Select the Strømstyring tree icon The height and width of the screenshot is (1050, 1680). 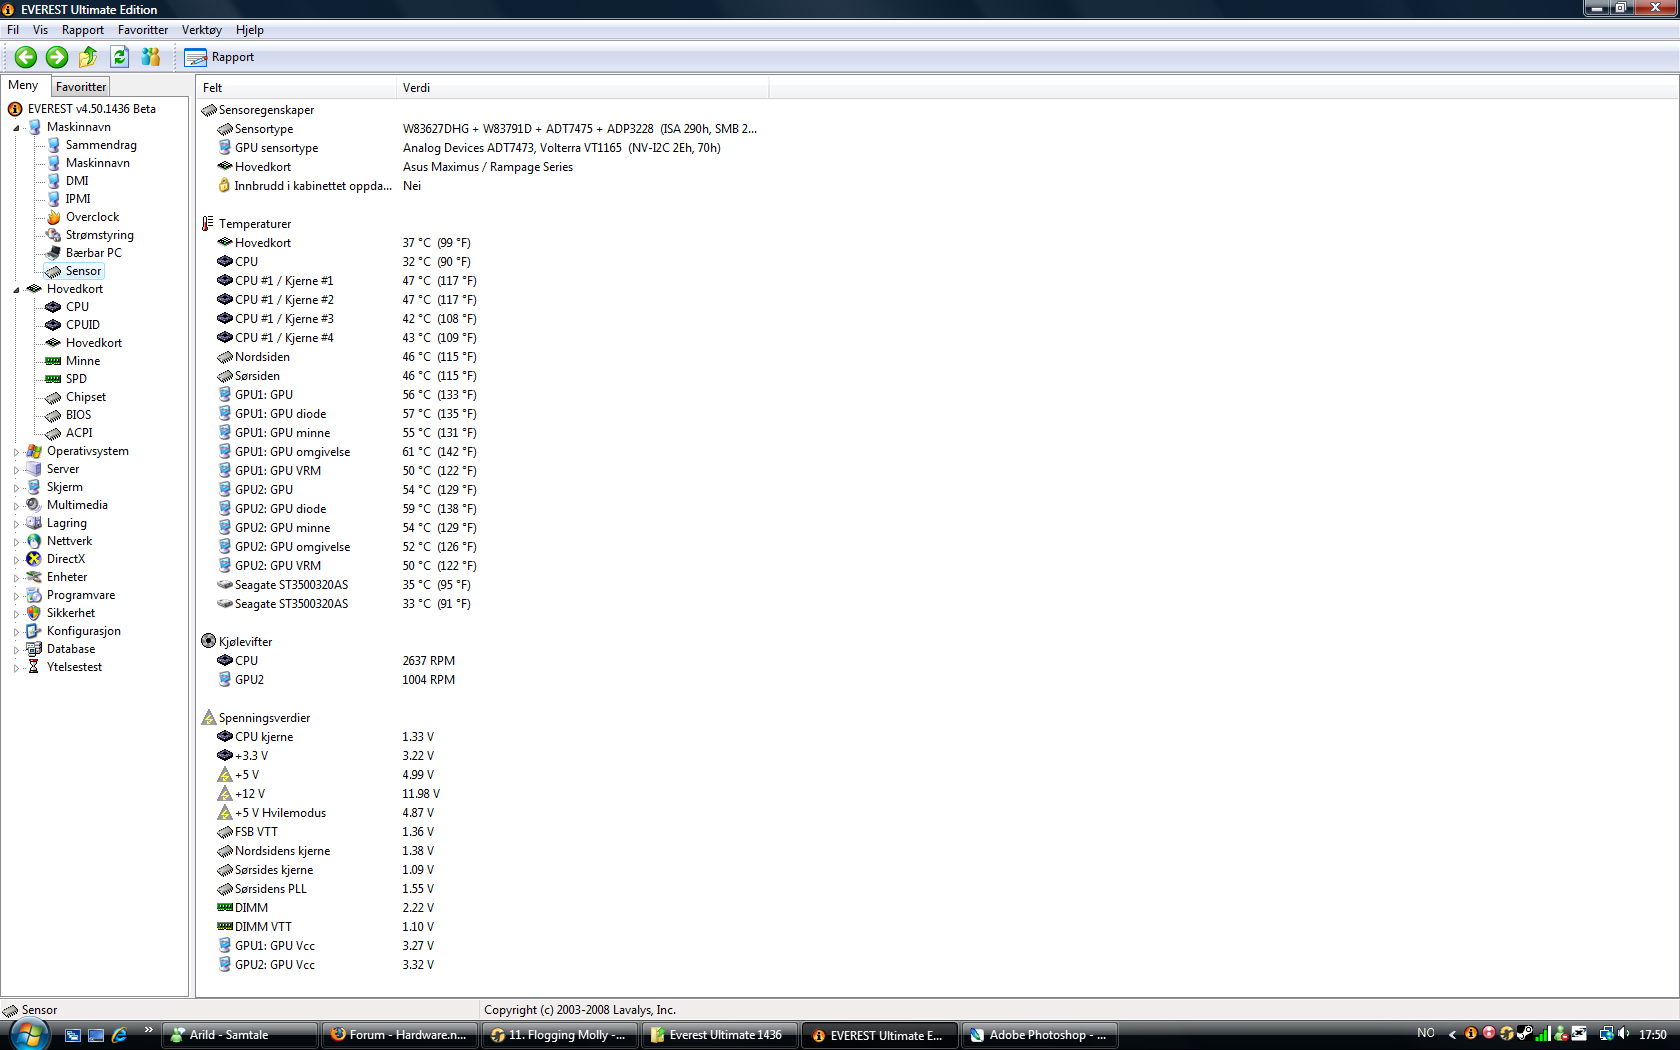pyautogui.click(x=53, y=235)
